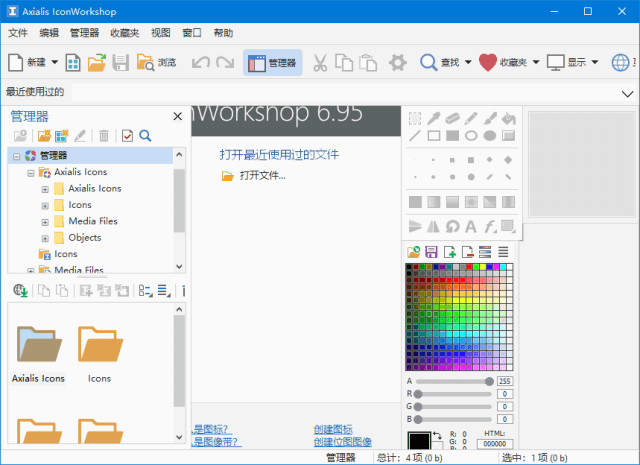
Task: Choose the Filled Ellipse drawing tool
Action: click(x=490, y=136)
